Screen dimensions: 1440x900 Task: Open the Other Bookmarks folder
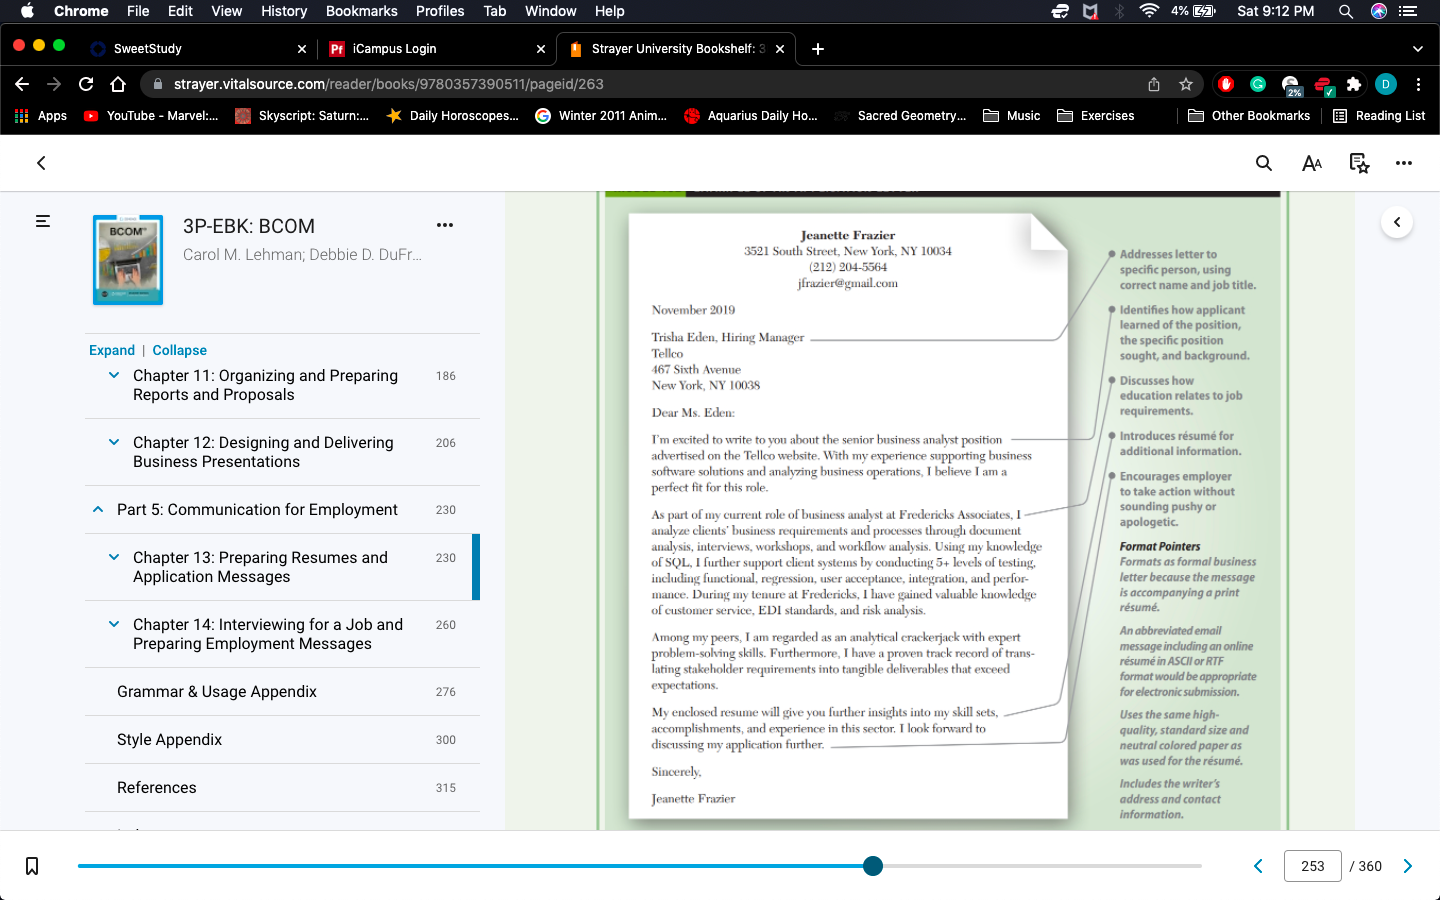click(1249, 116)
